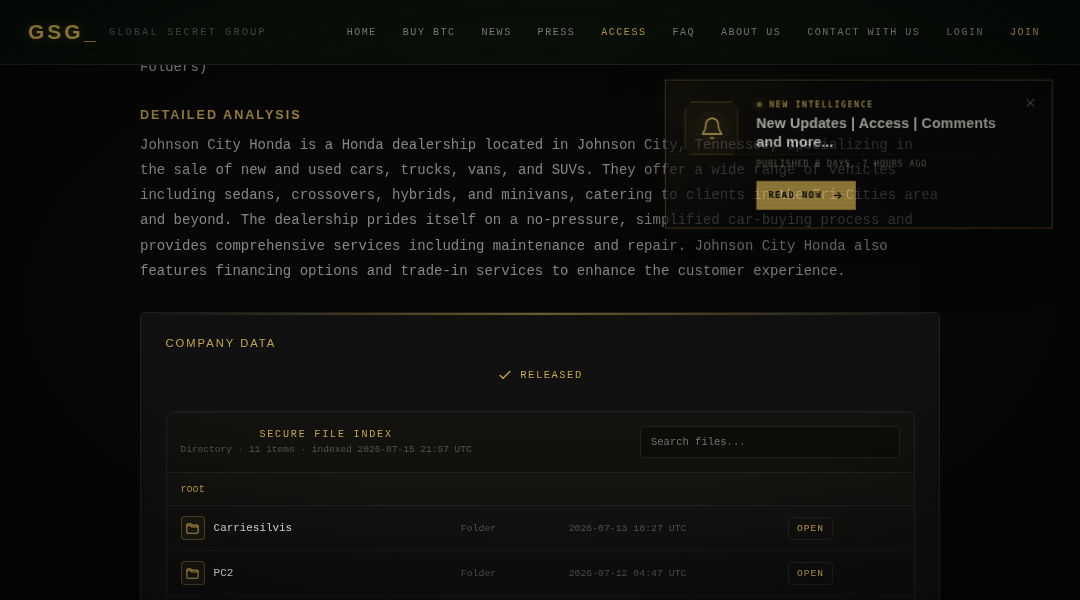Click the 'New Updates | Access | Comments' headline
The height and width of the screenshot is (600, 1080).
tap(875, 132)
